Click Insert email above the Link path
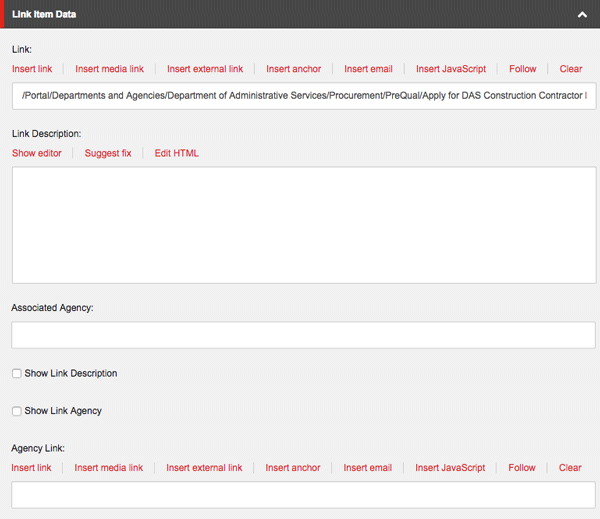The width and height of the screenshot is (600, 519). coord(368,69)
